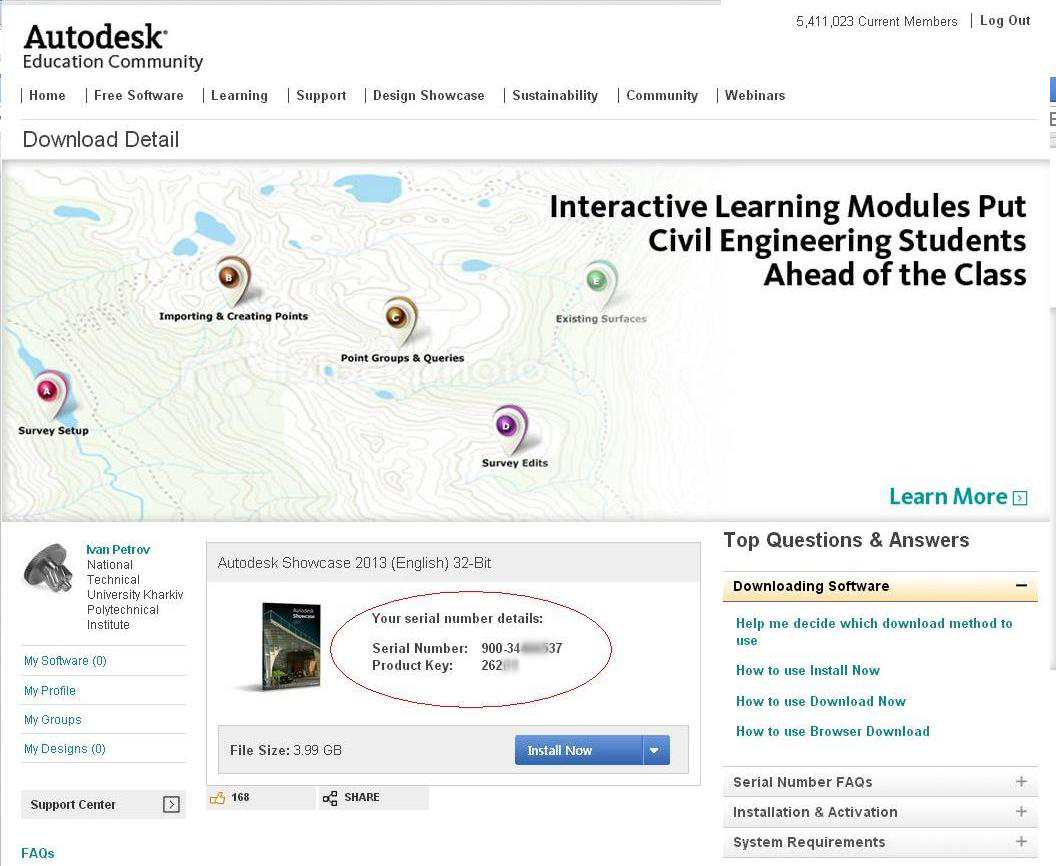Click the Autodesk Showcase 2013 title text
This screenshot has height=866, width=1056.
coord(354,563)
